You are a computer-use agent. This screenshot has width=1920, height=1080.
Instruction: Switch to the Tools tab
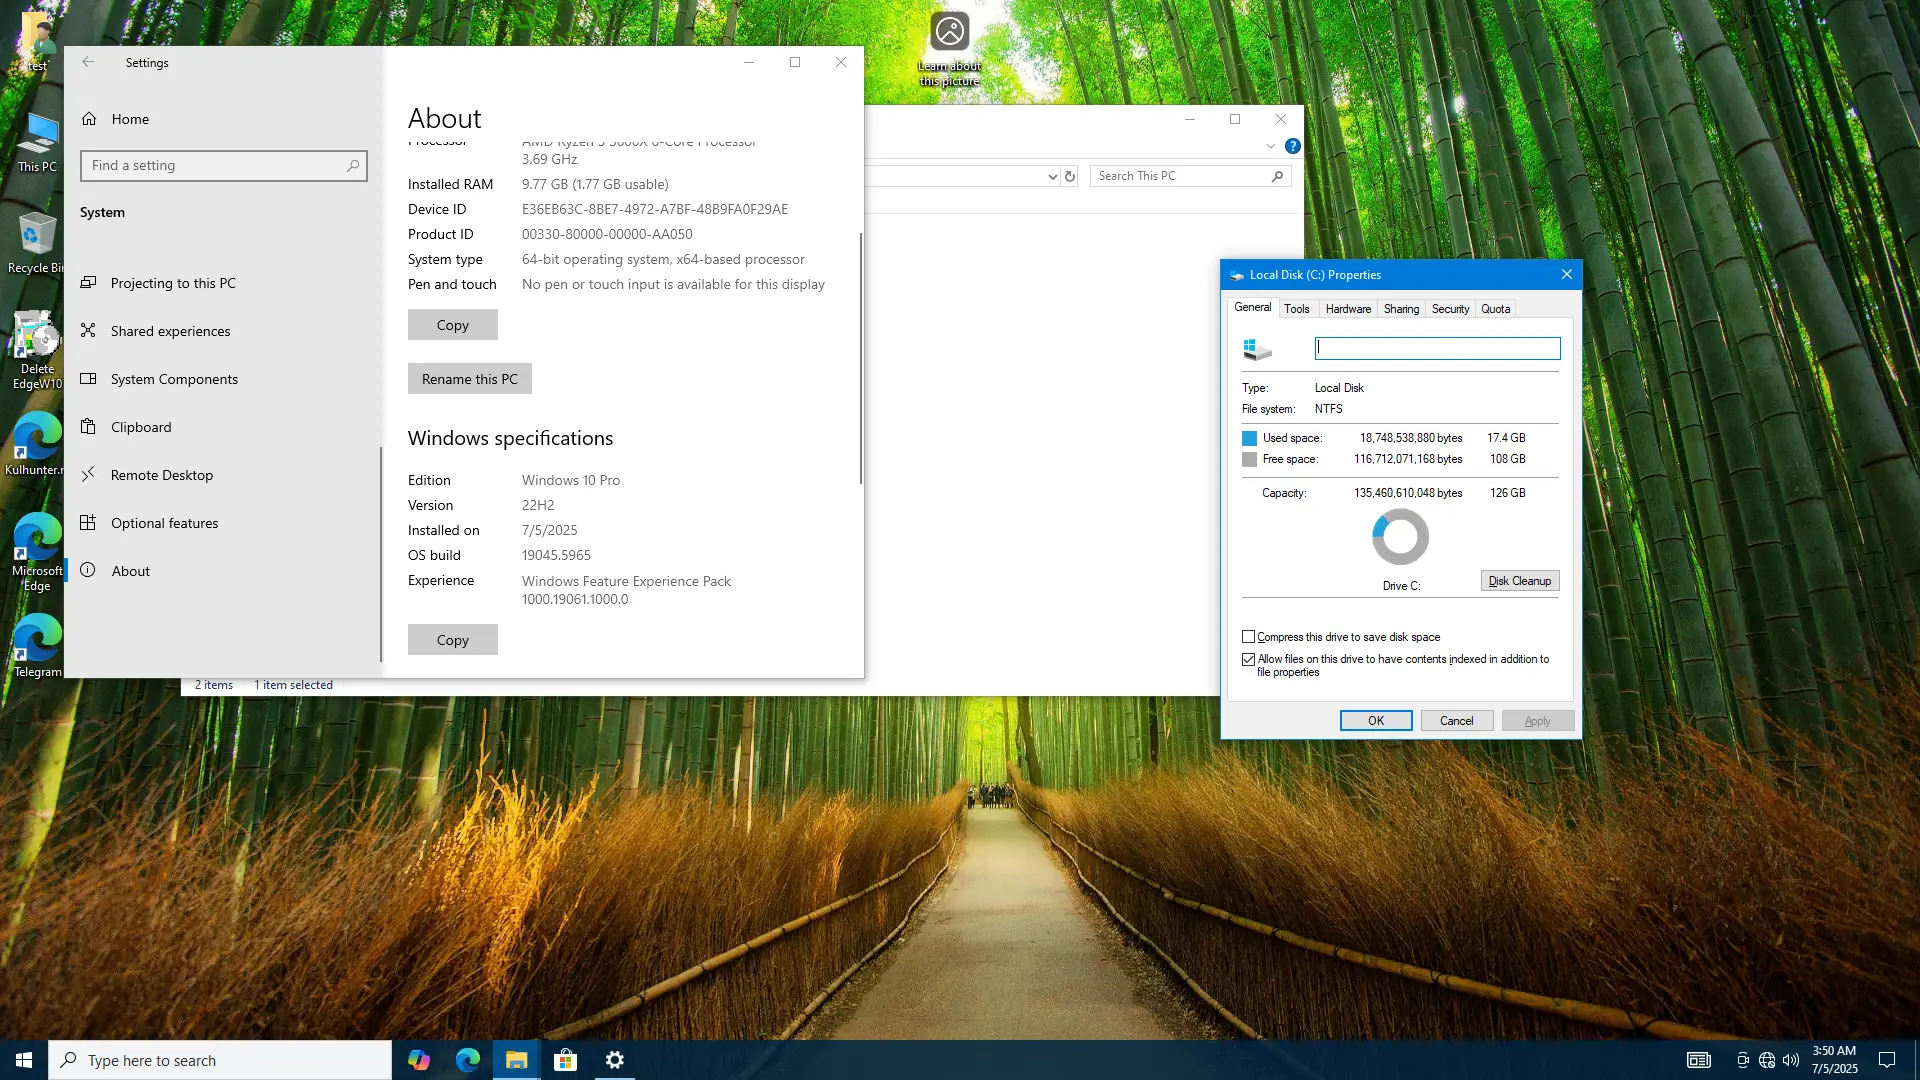[1296, 309]
